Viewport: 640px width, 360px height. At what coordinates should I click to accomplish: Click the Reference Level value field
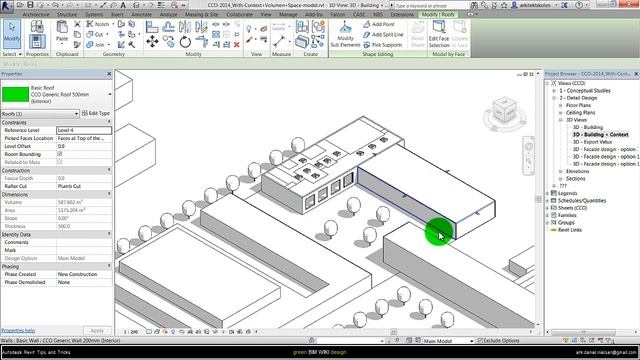coord(84,130)
